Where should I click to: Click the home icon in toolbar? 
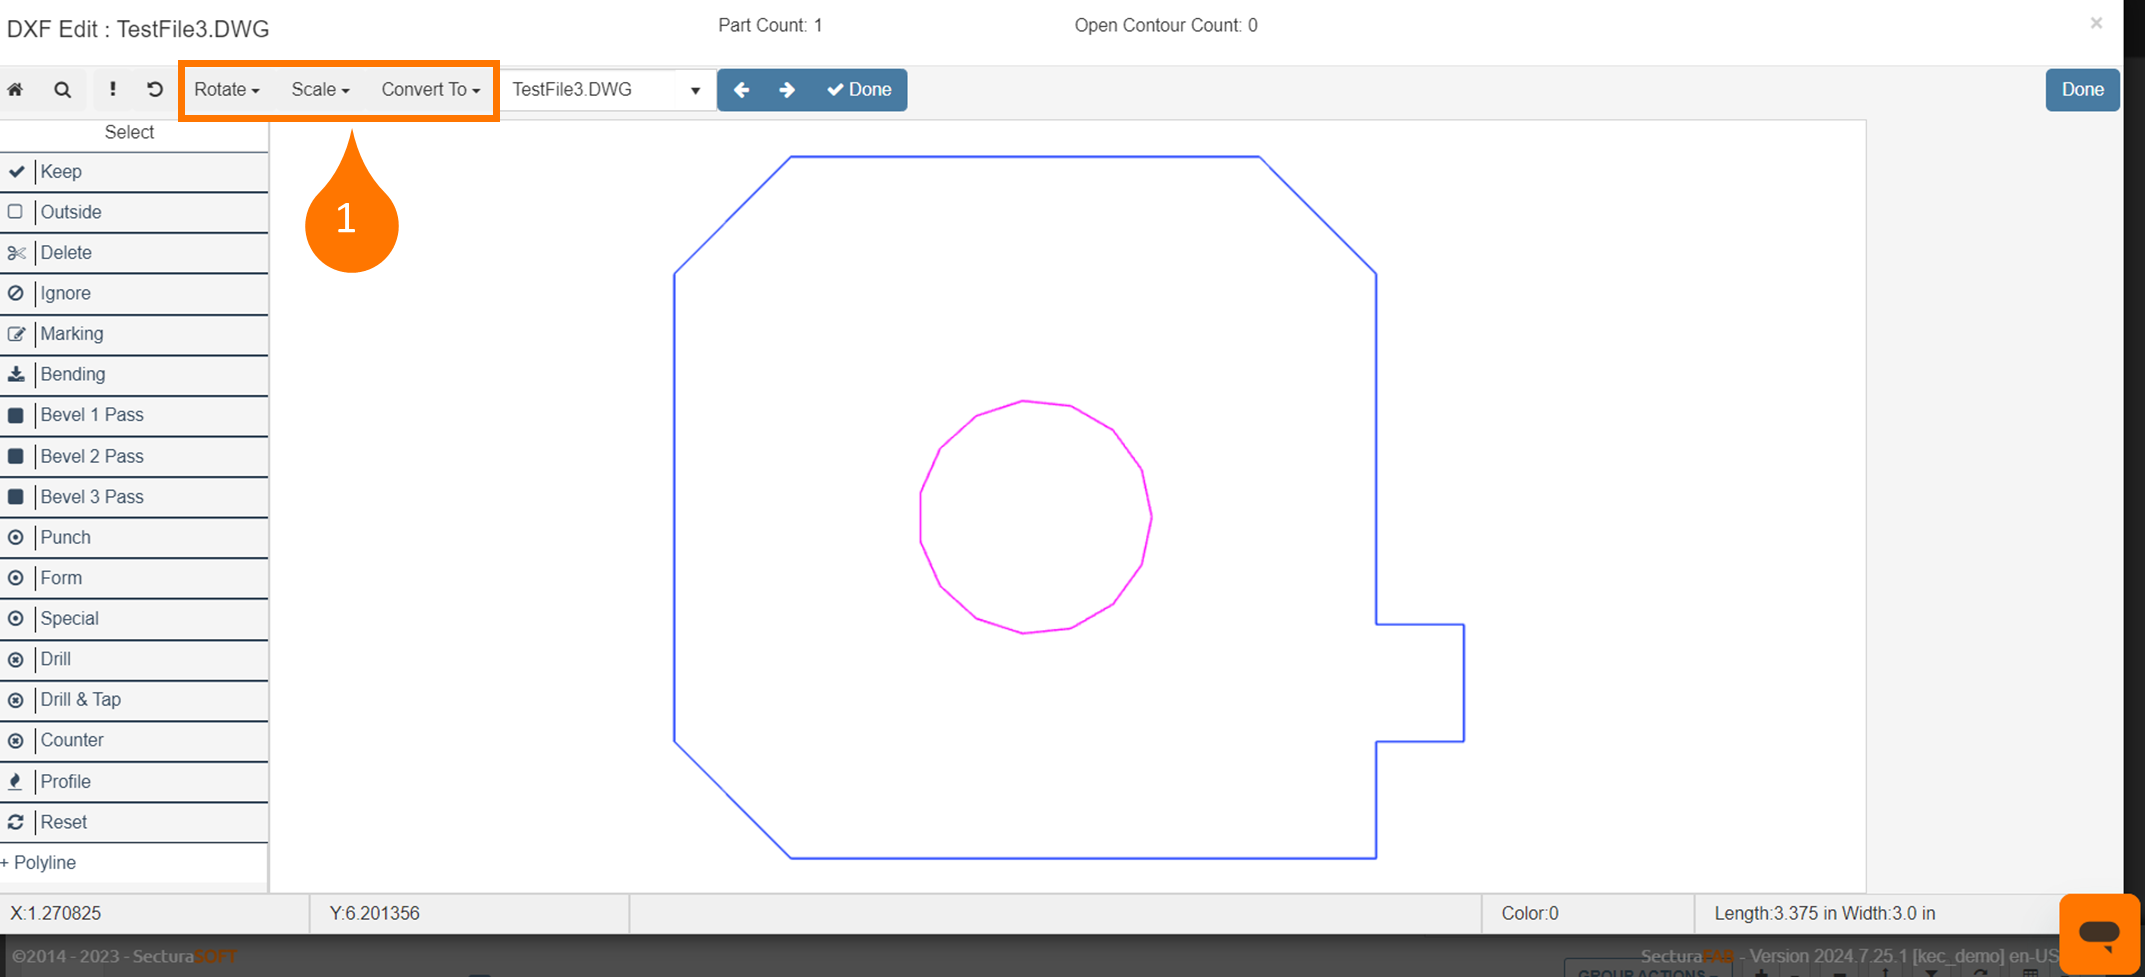pos(16,90)
